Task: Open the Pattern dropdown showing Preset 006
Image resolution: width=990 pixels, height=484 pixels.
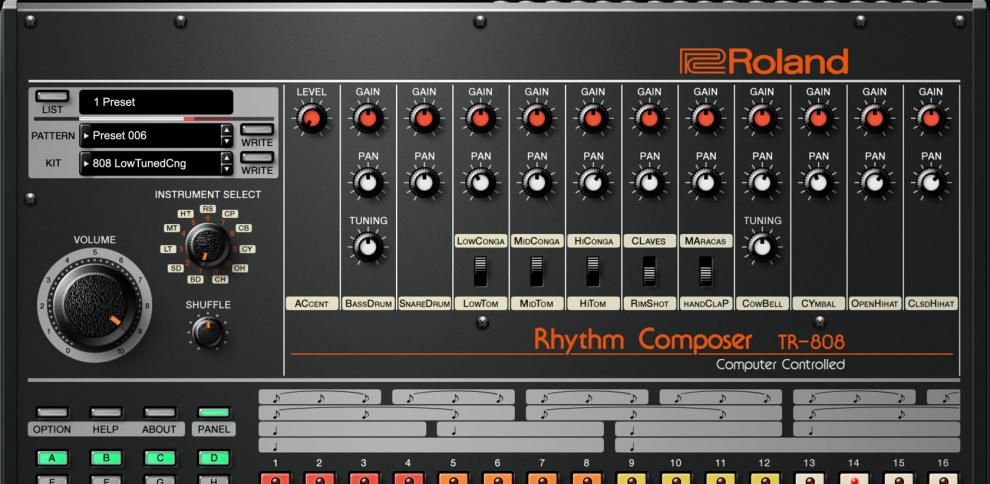Action: pos(150,135)
